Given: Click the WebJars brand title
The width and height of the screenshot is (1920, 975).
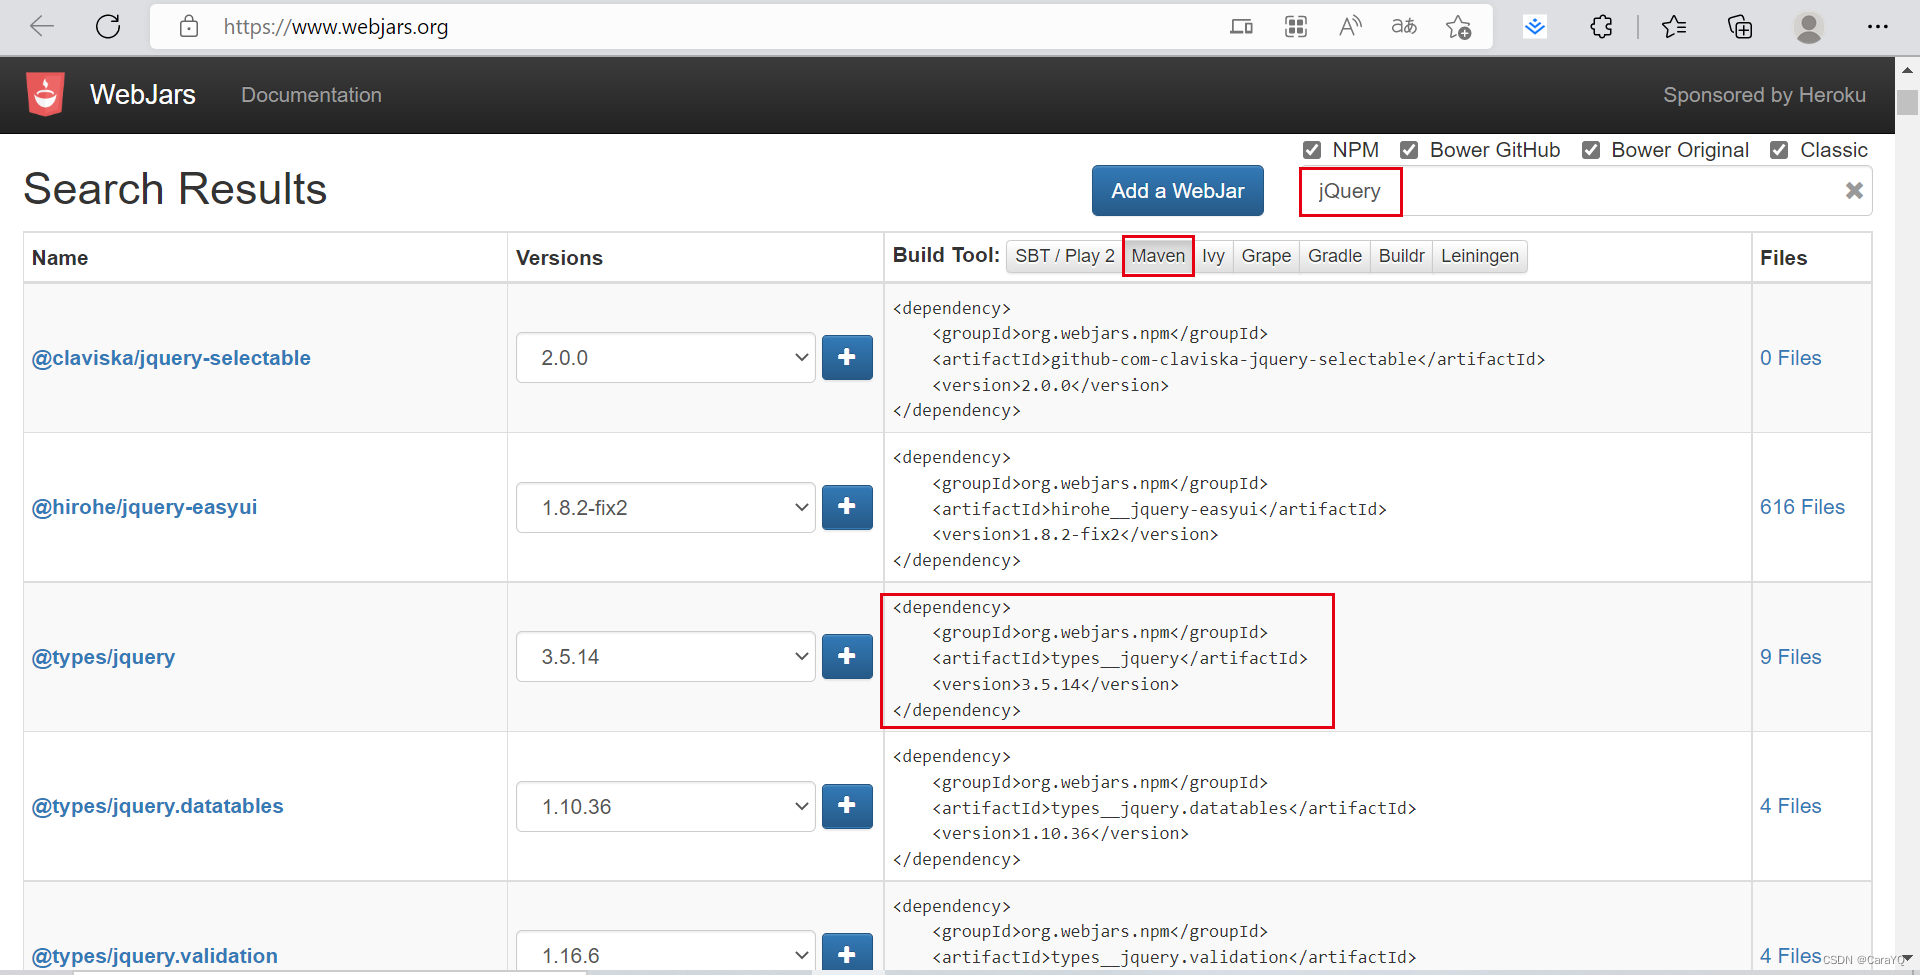Looking at the screenshot, I should (x=143, y=94).
